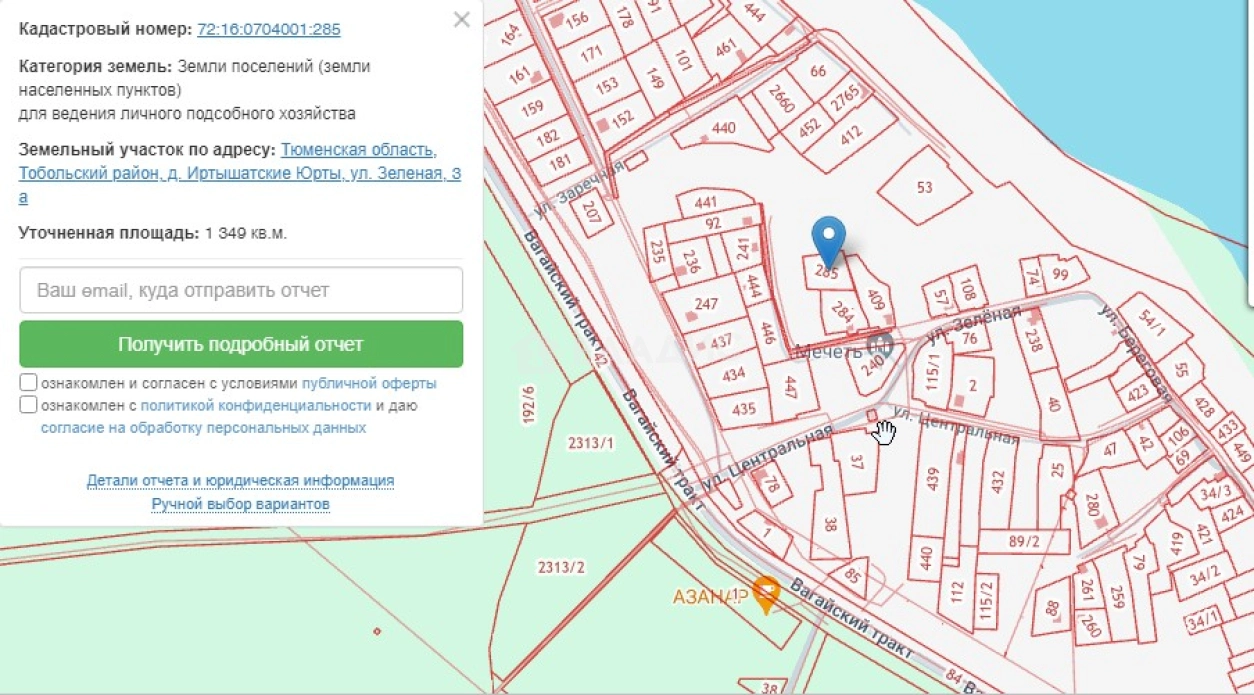The height and width of the screenshot is (695, 1254).
Task: Open Ручной выбор вариантов
Action: click(240, 504)
